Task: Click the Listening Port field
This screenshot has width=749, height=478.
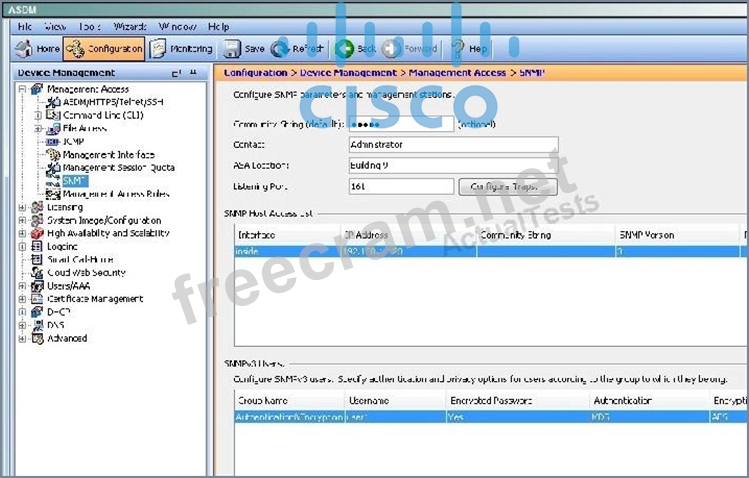Action: pyautogui.click(x=401, y=186)
